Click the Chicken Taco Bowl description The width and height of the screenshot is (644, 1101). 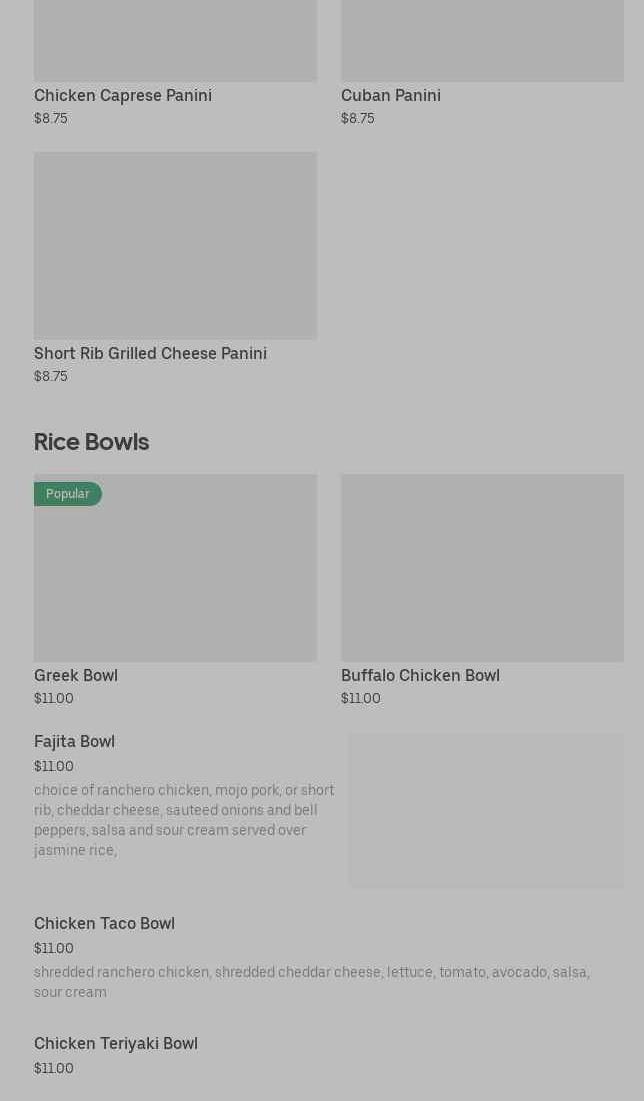[x=311, y=982]
